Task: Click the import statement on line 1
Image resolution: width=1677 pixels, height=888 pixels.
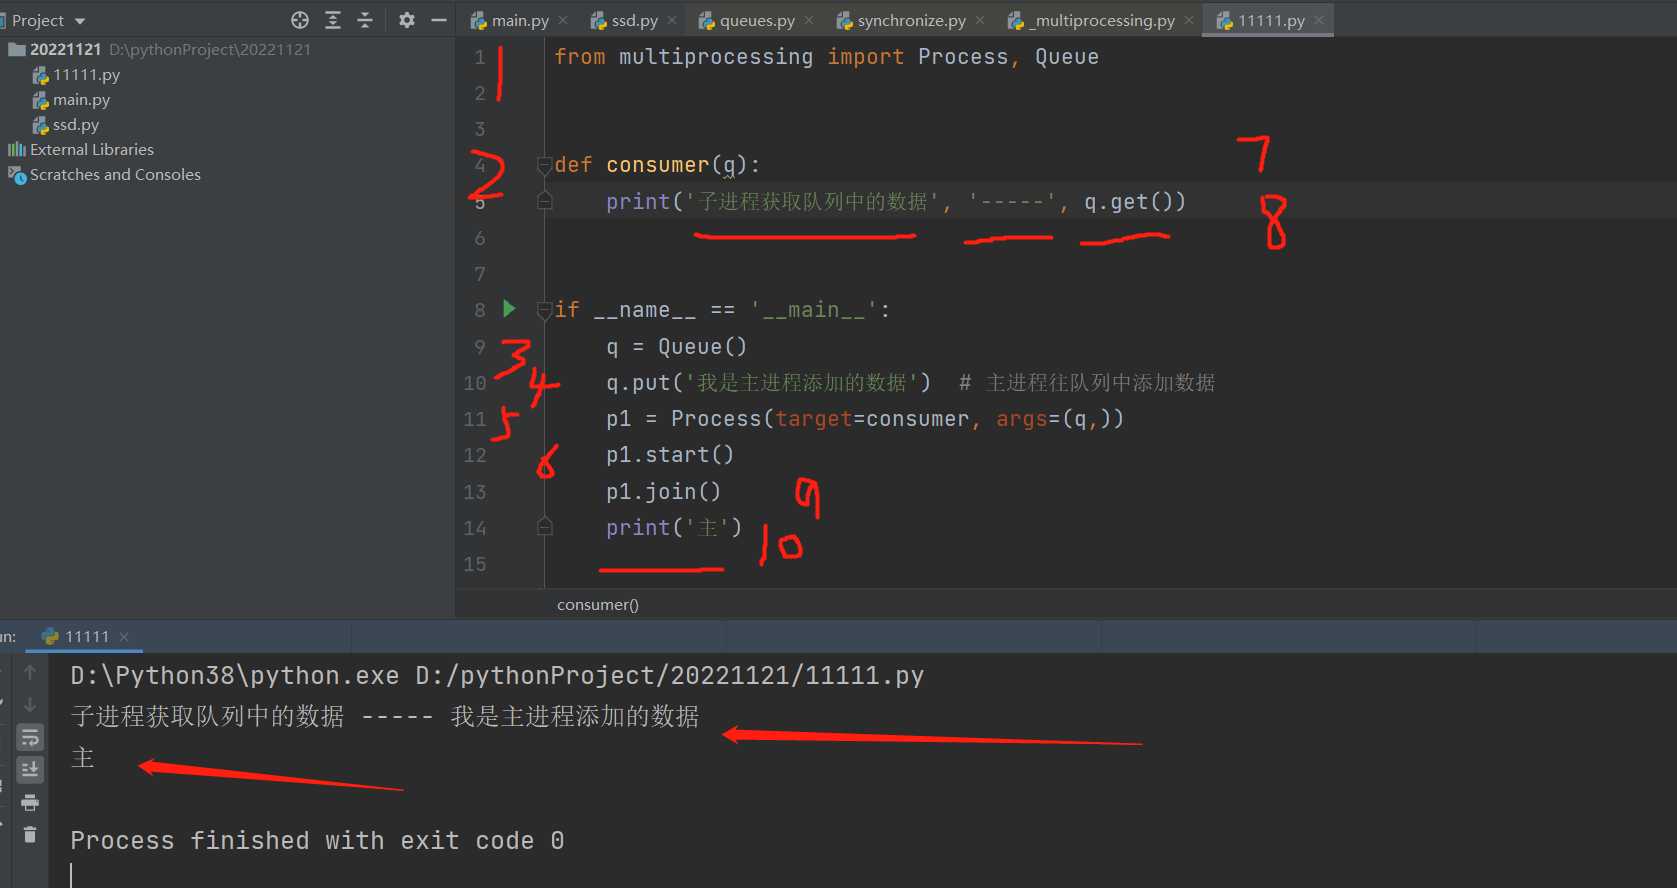Action: point(826,57)
